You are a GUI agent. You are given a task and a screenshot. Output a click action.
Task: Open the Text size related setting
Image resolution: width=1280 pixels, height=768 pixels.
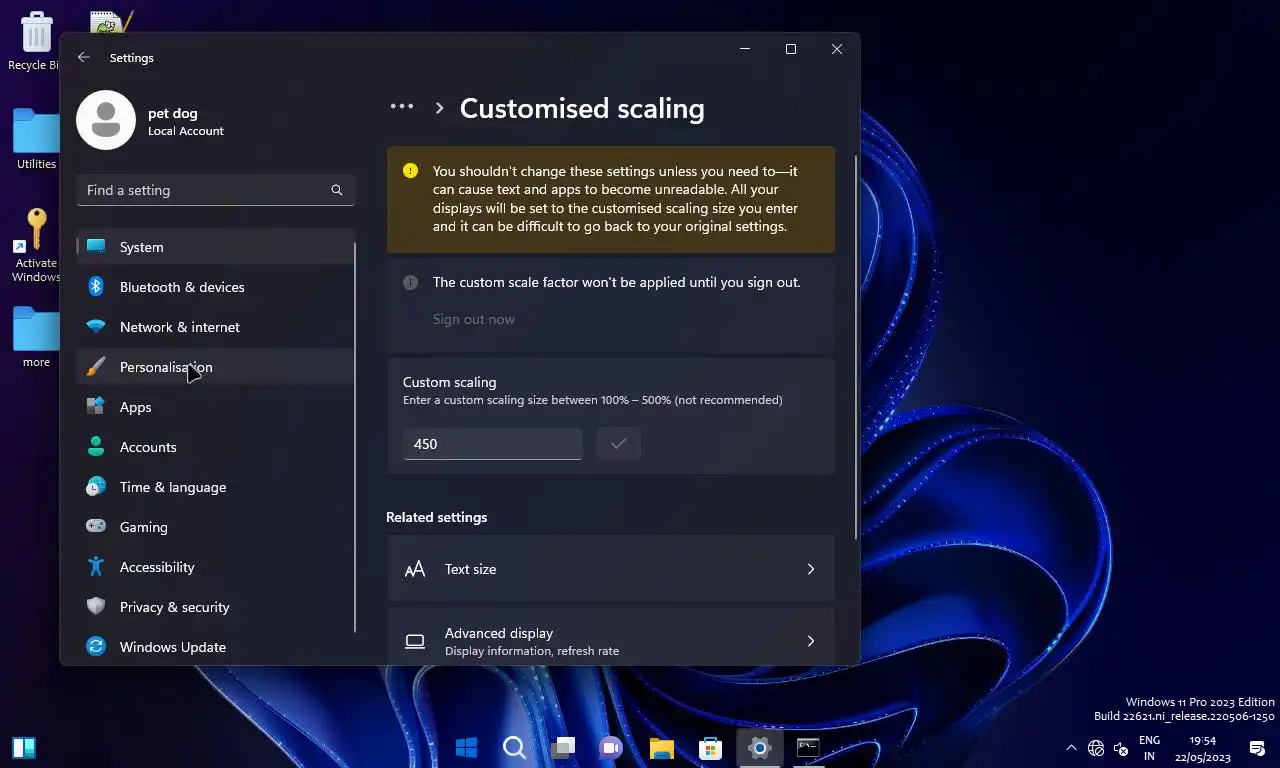pyautogui.click(x=611, y=569)
